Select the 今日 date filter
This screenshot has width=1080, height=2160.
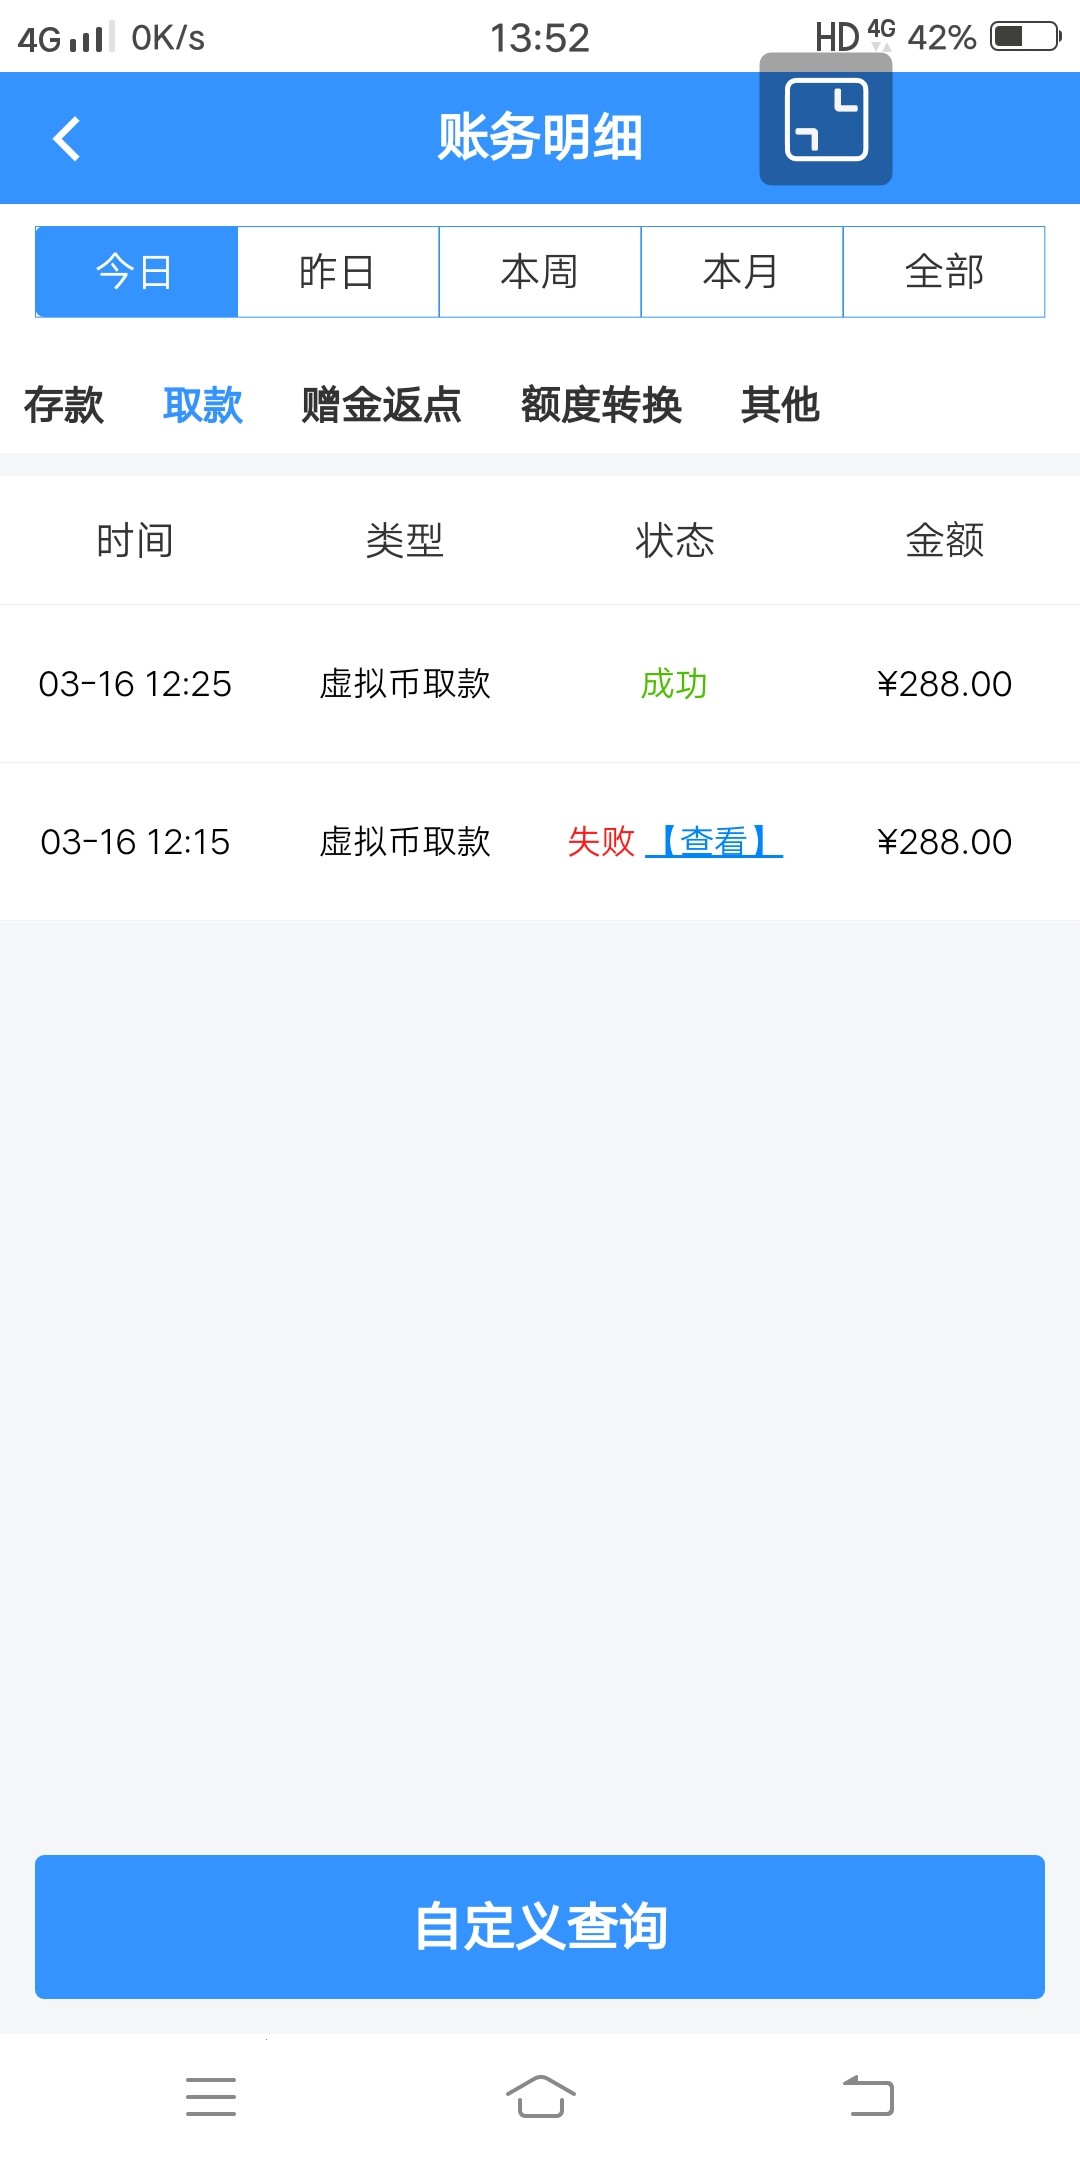click(x=136, y=272)
